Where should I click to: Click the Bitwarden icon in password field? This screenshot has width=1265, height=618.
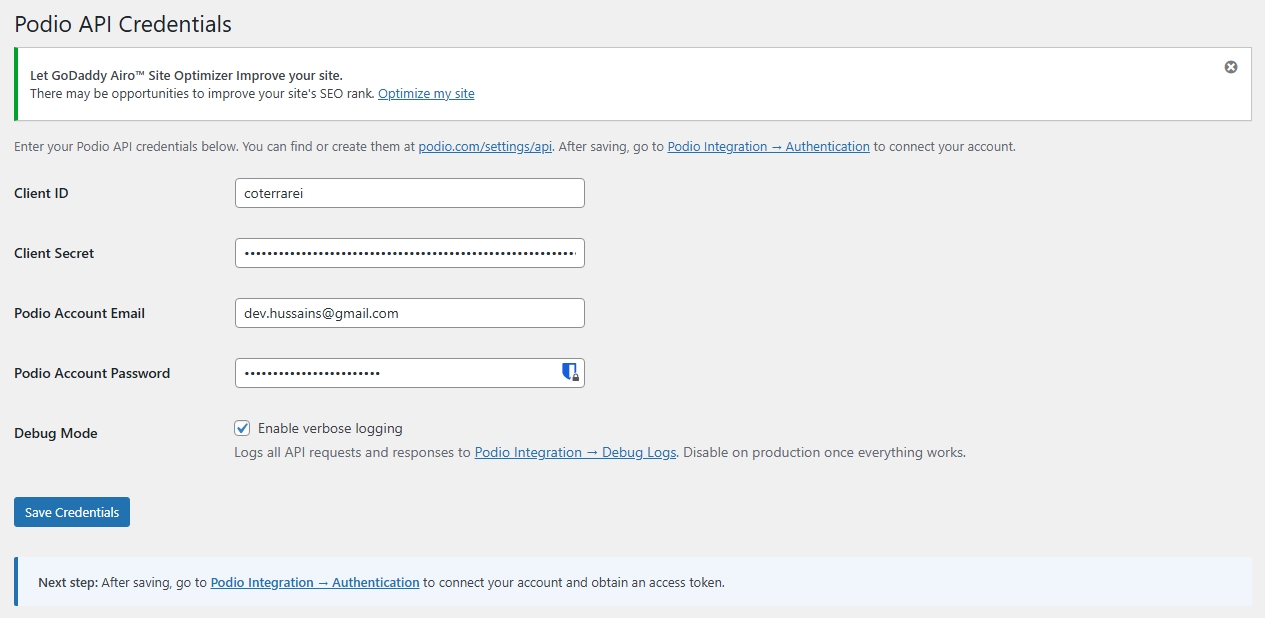click(x=570, y=373)
